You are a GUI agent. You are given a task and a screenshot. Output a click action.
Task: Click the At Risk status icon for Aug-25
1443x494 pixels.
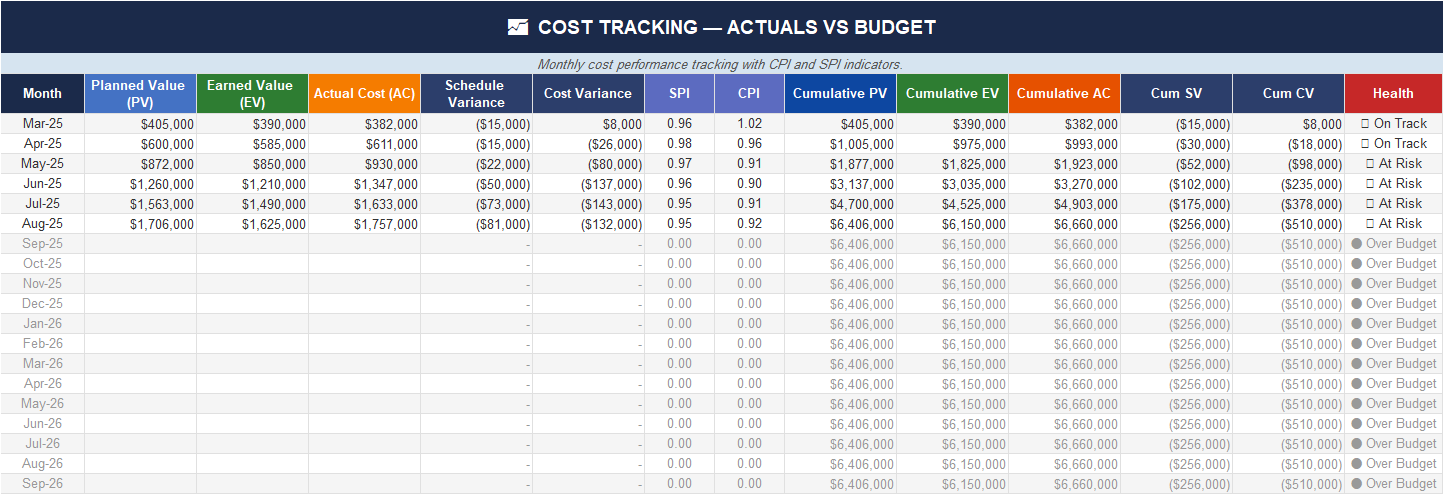(1370, 224)
